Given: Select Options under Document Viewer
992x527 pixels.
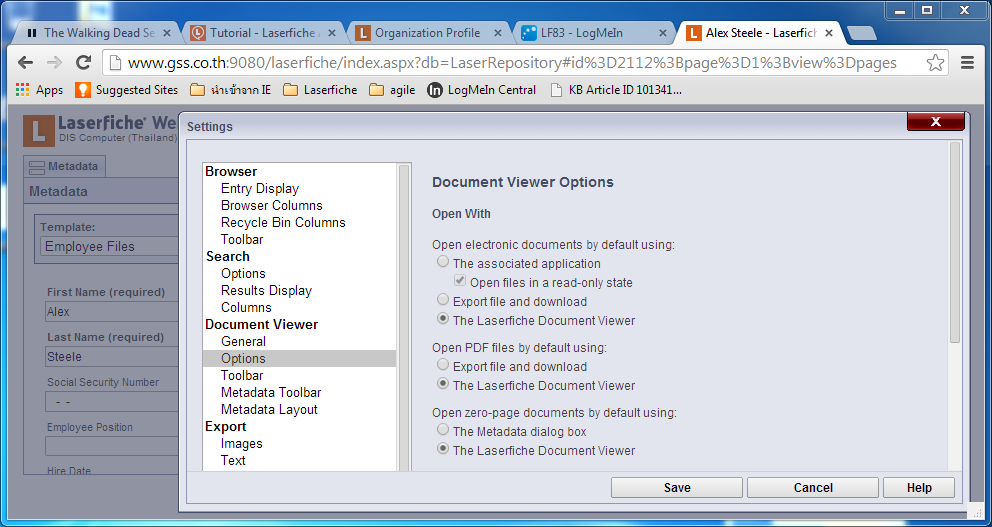Looking at the screenshot, I should (x=299, y=359).
